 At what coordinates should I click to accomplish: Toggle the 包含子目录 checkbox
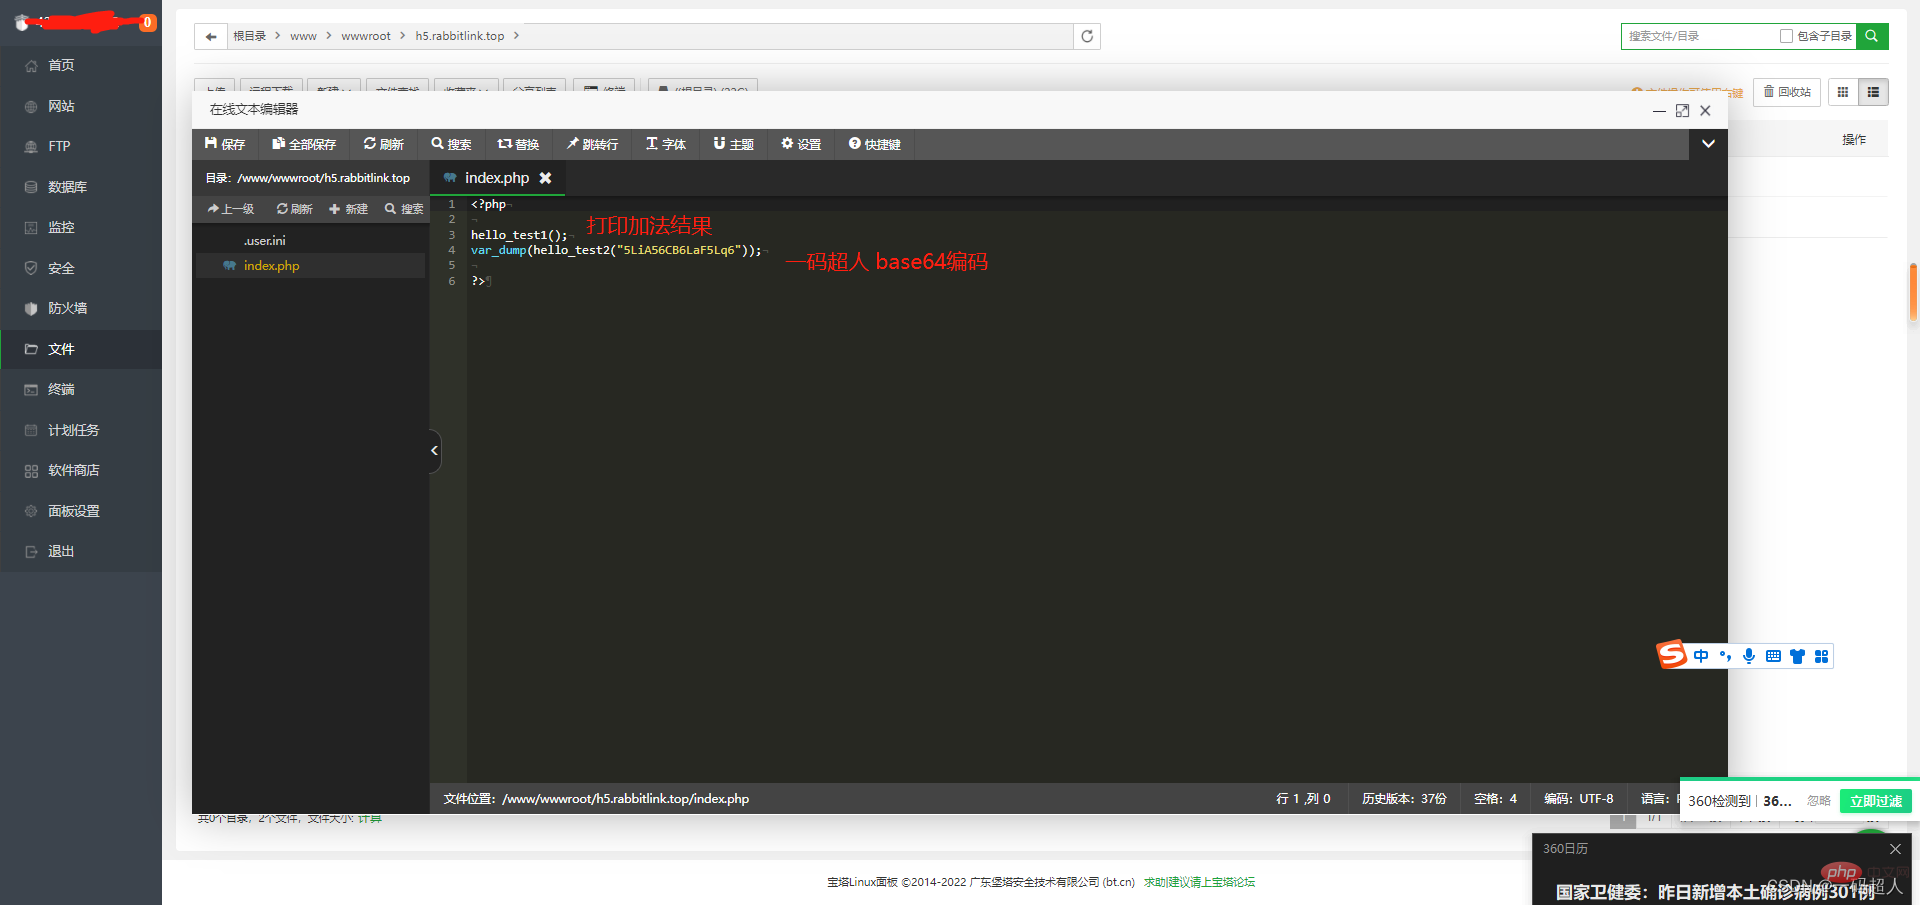coord(1786,36)
